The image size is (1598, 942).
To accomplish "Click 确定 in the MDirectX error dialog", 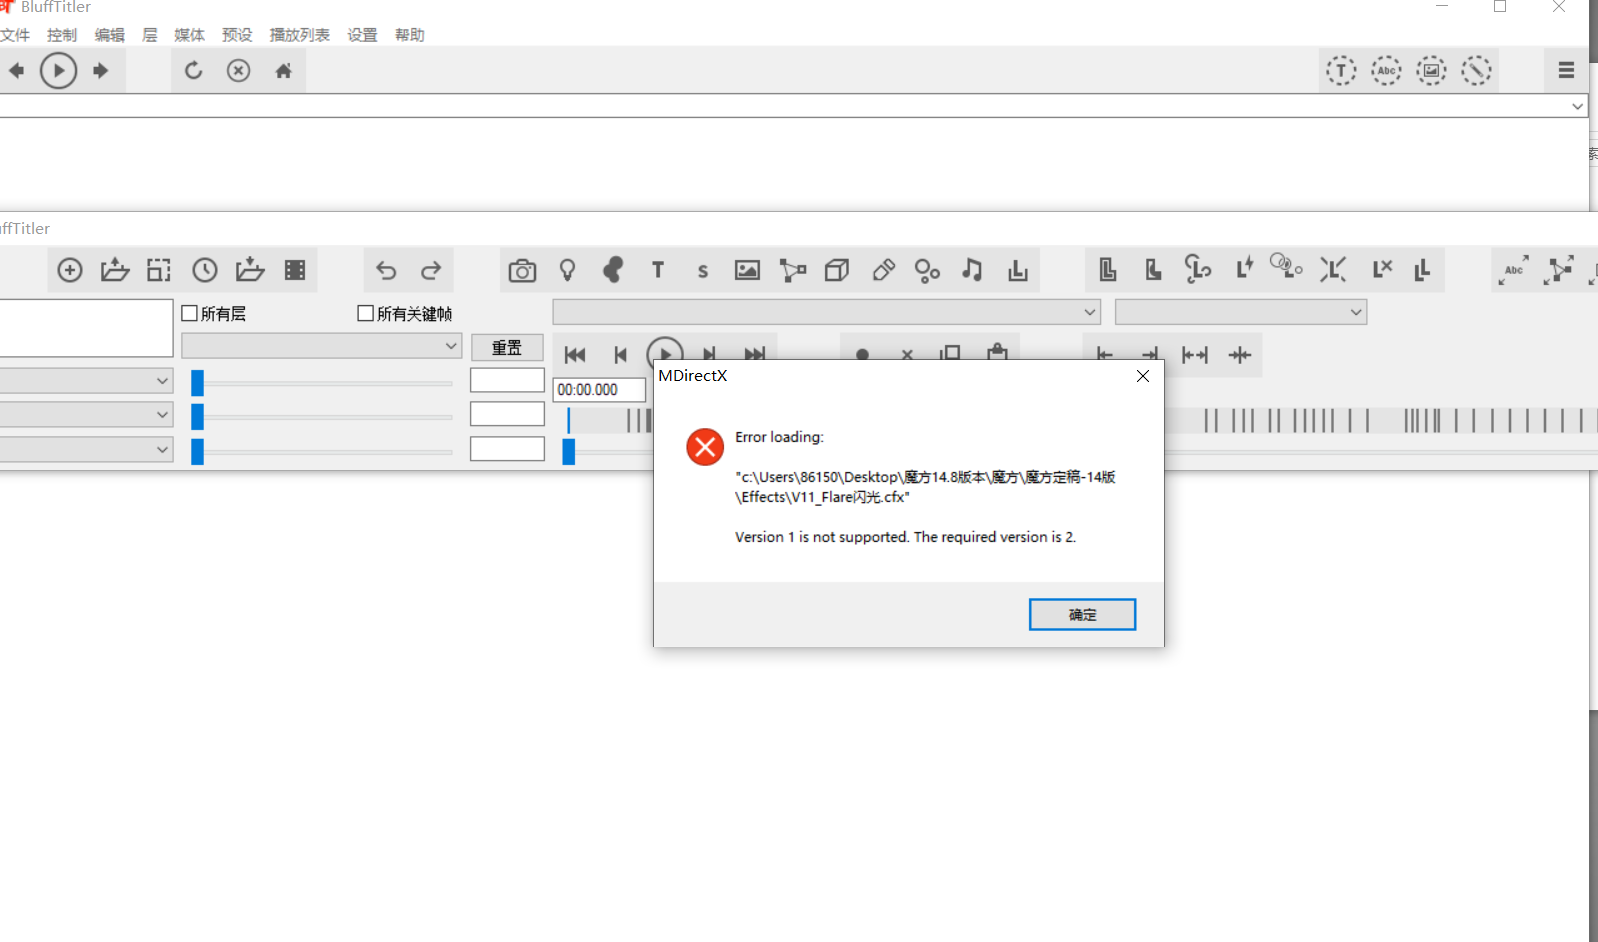I will (1082, 614).
